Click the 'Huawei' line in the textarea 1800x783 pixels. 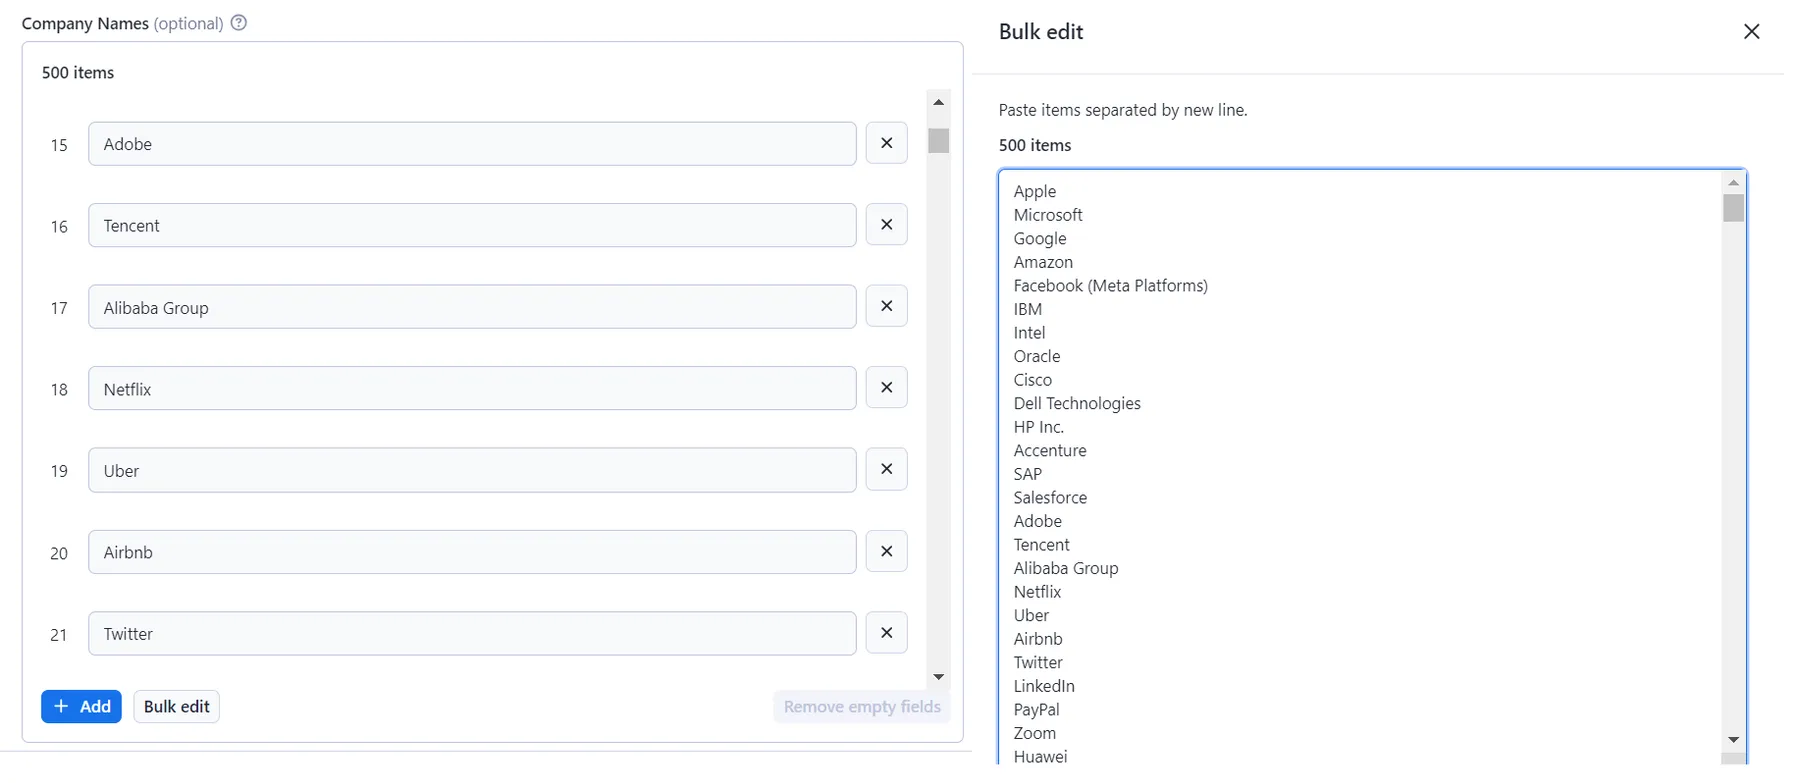(x=1040, y=756)
